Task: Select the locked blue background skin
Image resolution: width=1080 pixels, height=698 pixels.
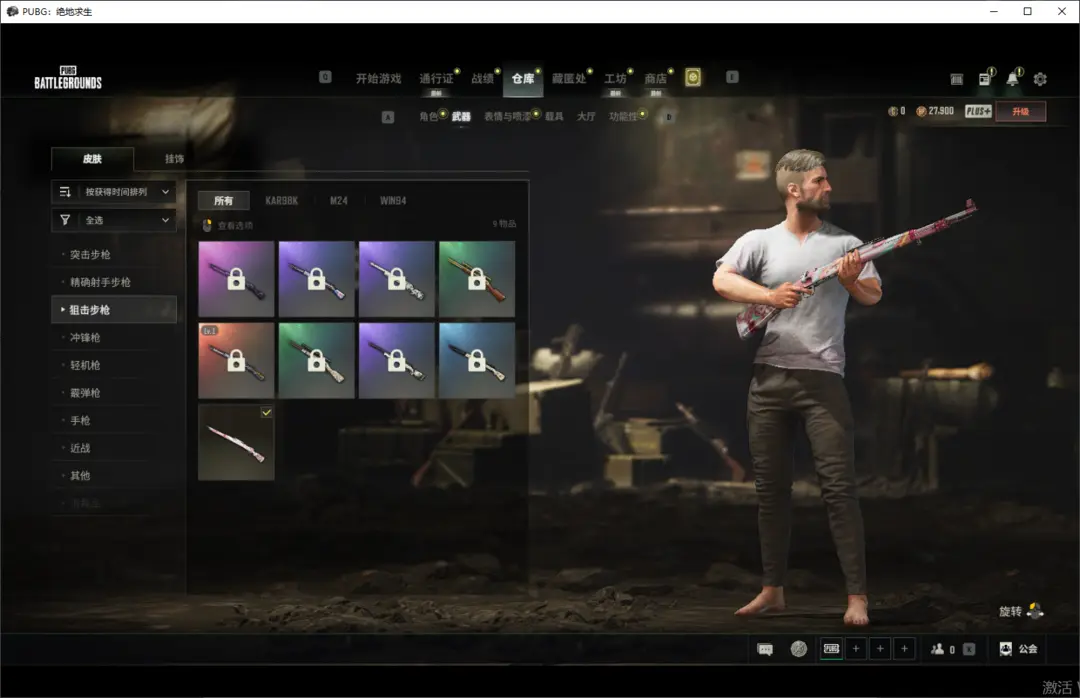Action: tap(477, 360)
